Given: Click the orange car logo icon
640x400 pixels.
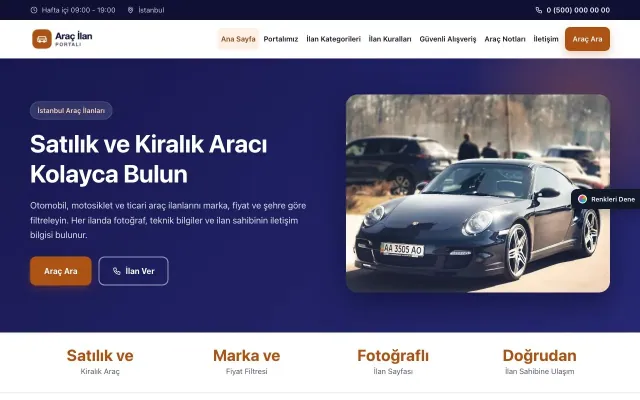Looking at the screenshot, I should pyautogui.click(x=42, y=39).
